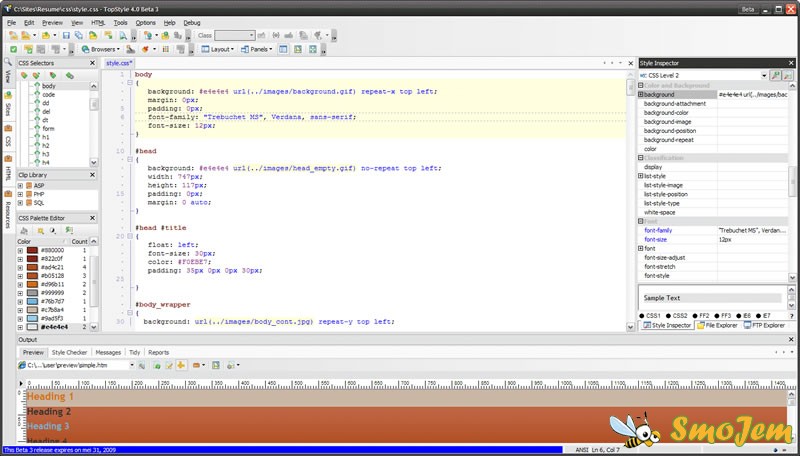The width and height of the screenshot is (800, 456).
Task: Click the Layout toolbar icon
Action: (205, 49)
